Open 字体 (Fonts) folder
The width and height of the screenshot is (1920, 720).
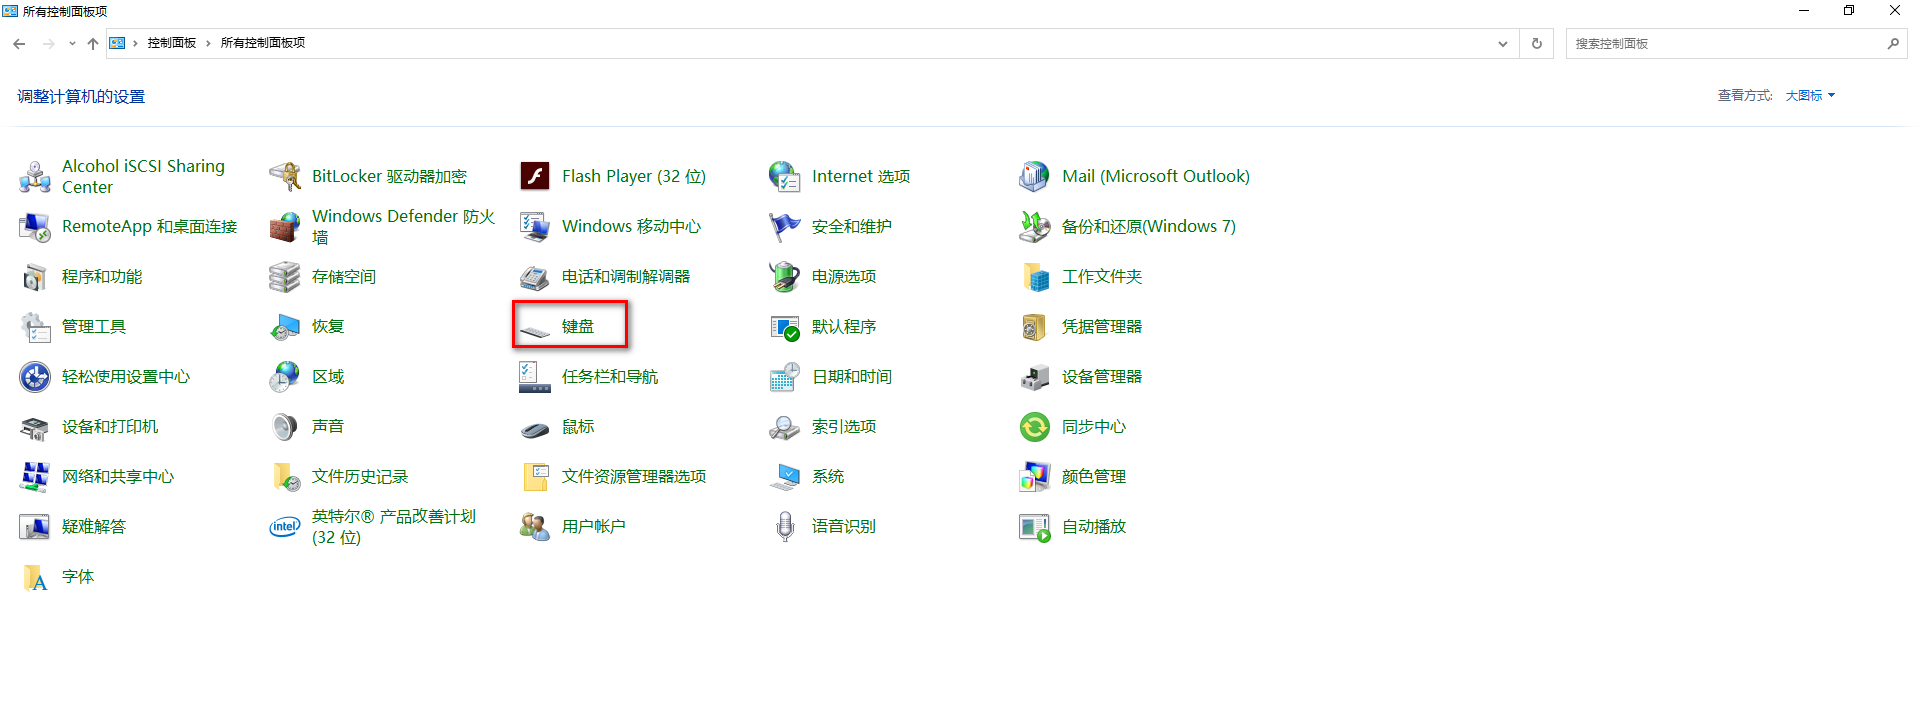pos(77,576)
